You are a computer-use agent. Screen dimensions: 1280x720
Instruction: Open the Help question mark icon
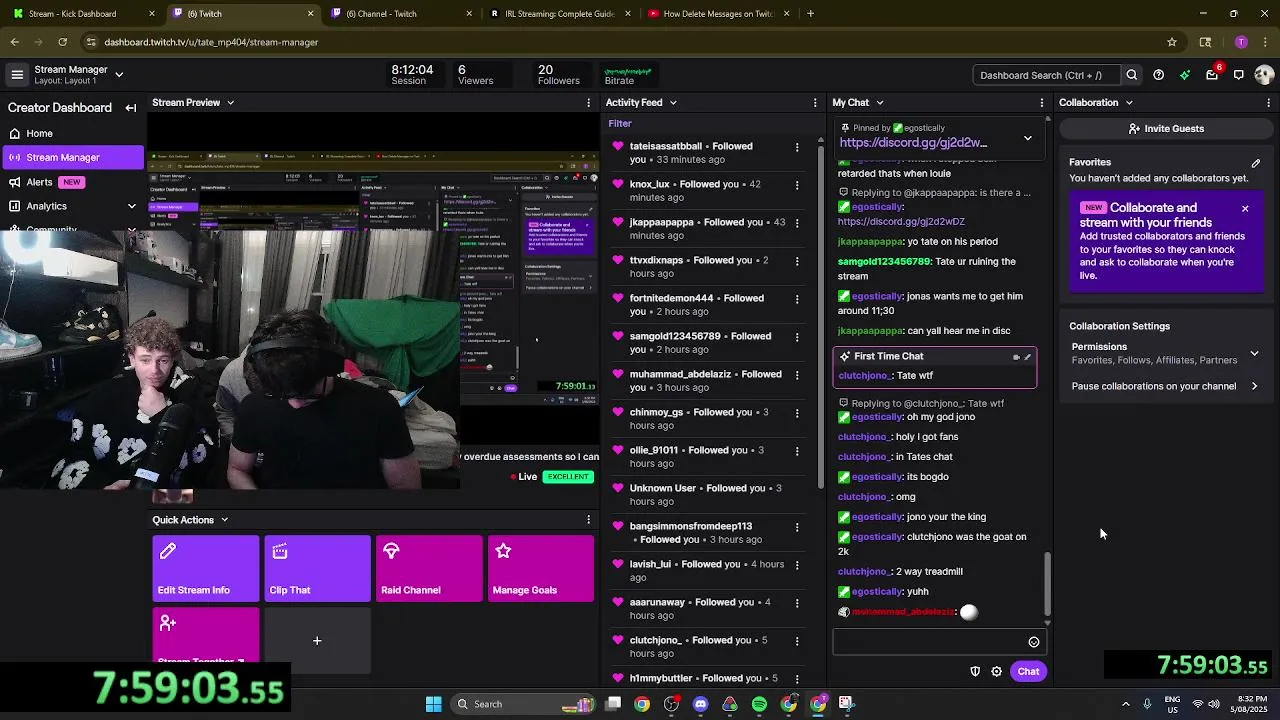coord(1158,75)
